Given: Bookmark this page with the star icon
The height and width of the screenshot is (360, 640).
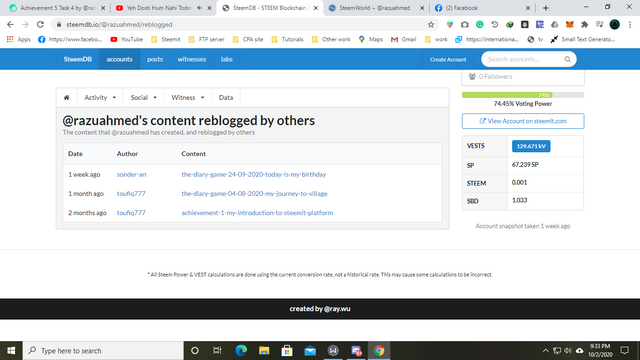Looking at the screenshot, I should tap(431, 24).
